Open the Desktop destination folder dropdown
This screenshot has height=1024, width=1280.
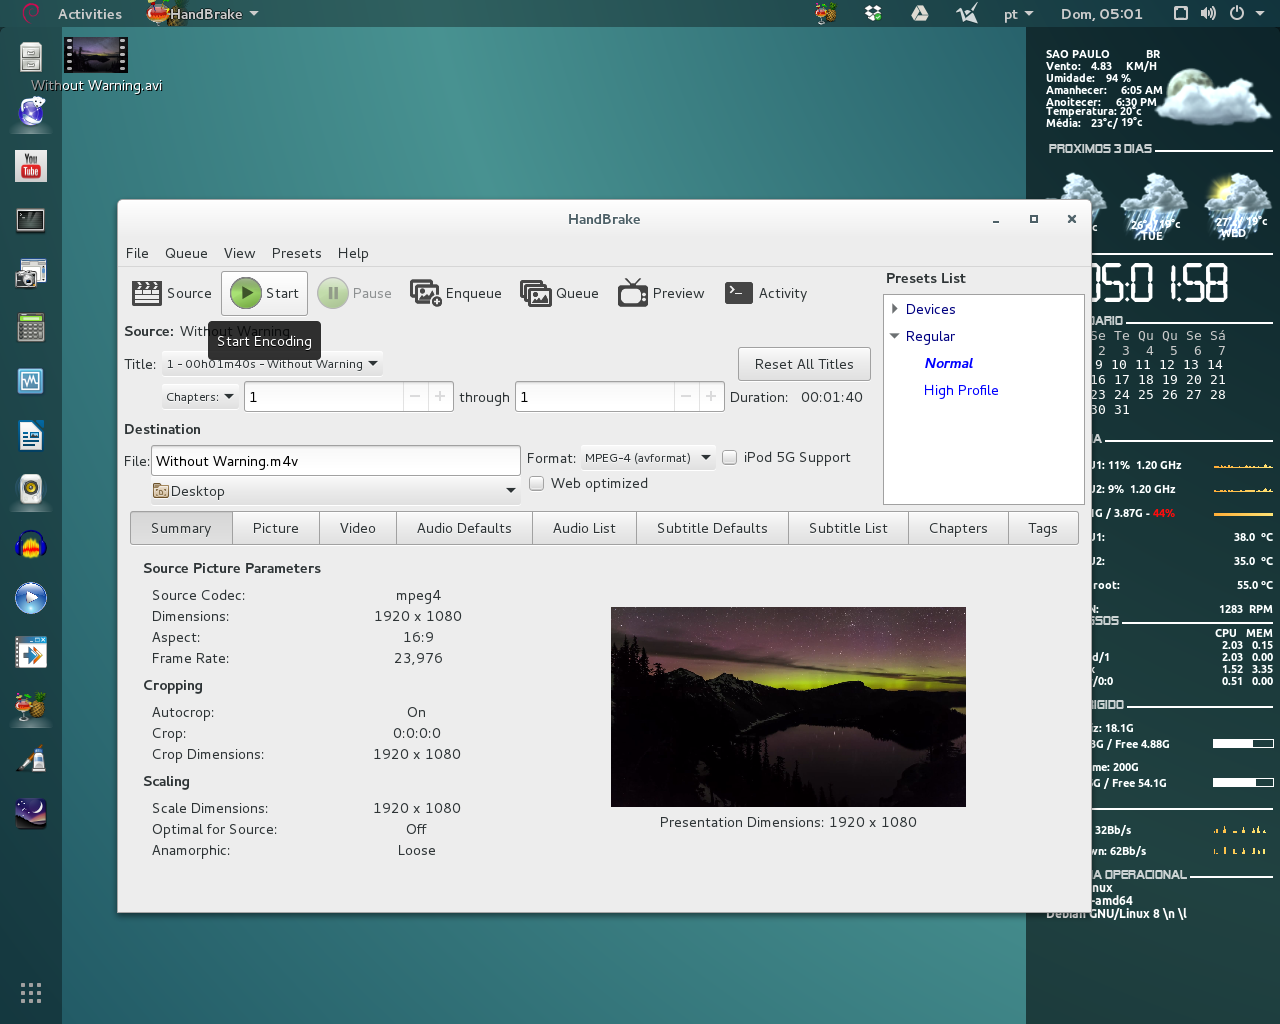(x=335, y=491)
